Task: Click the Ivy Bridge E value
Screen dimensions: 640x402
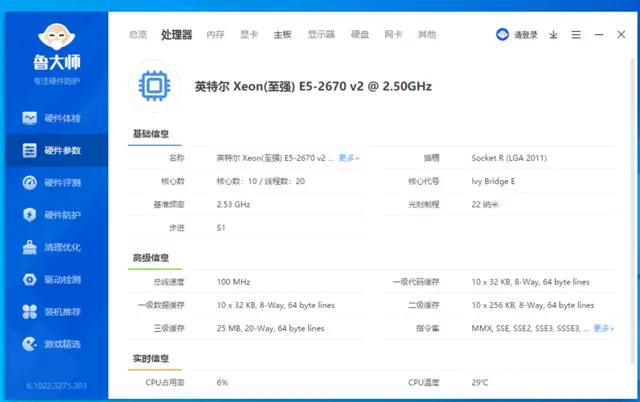Action: 493,181
